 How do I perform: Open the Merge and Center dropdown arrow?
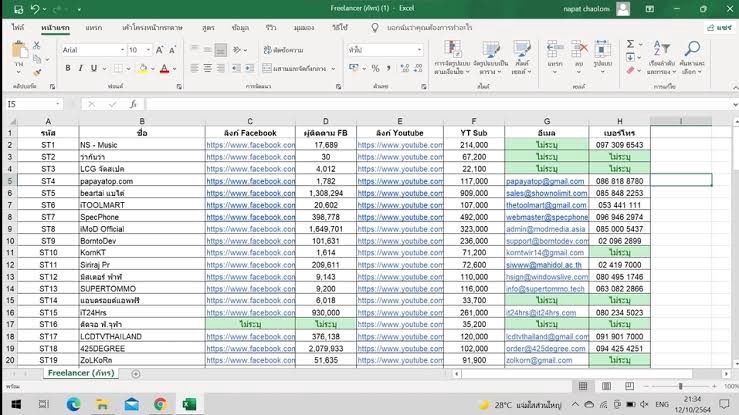(333, 69)
